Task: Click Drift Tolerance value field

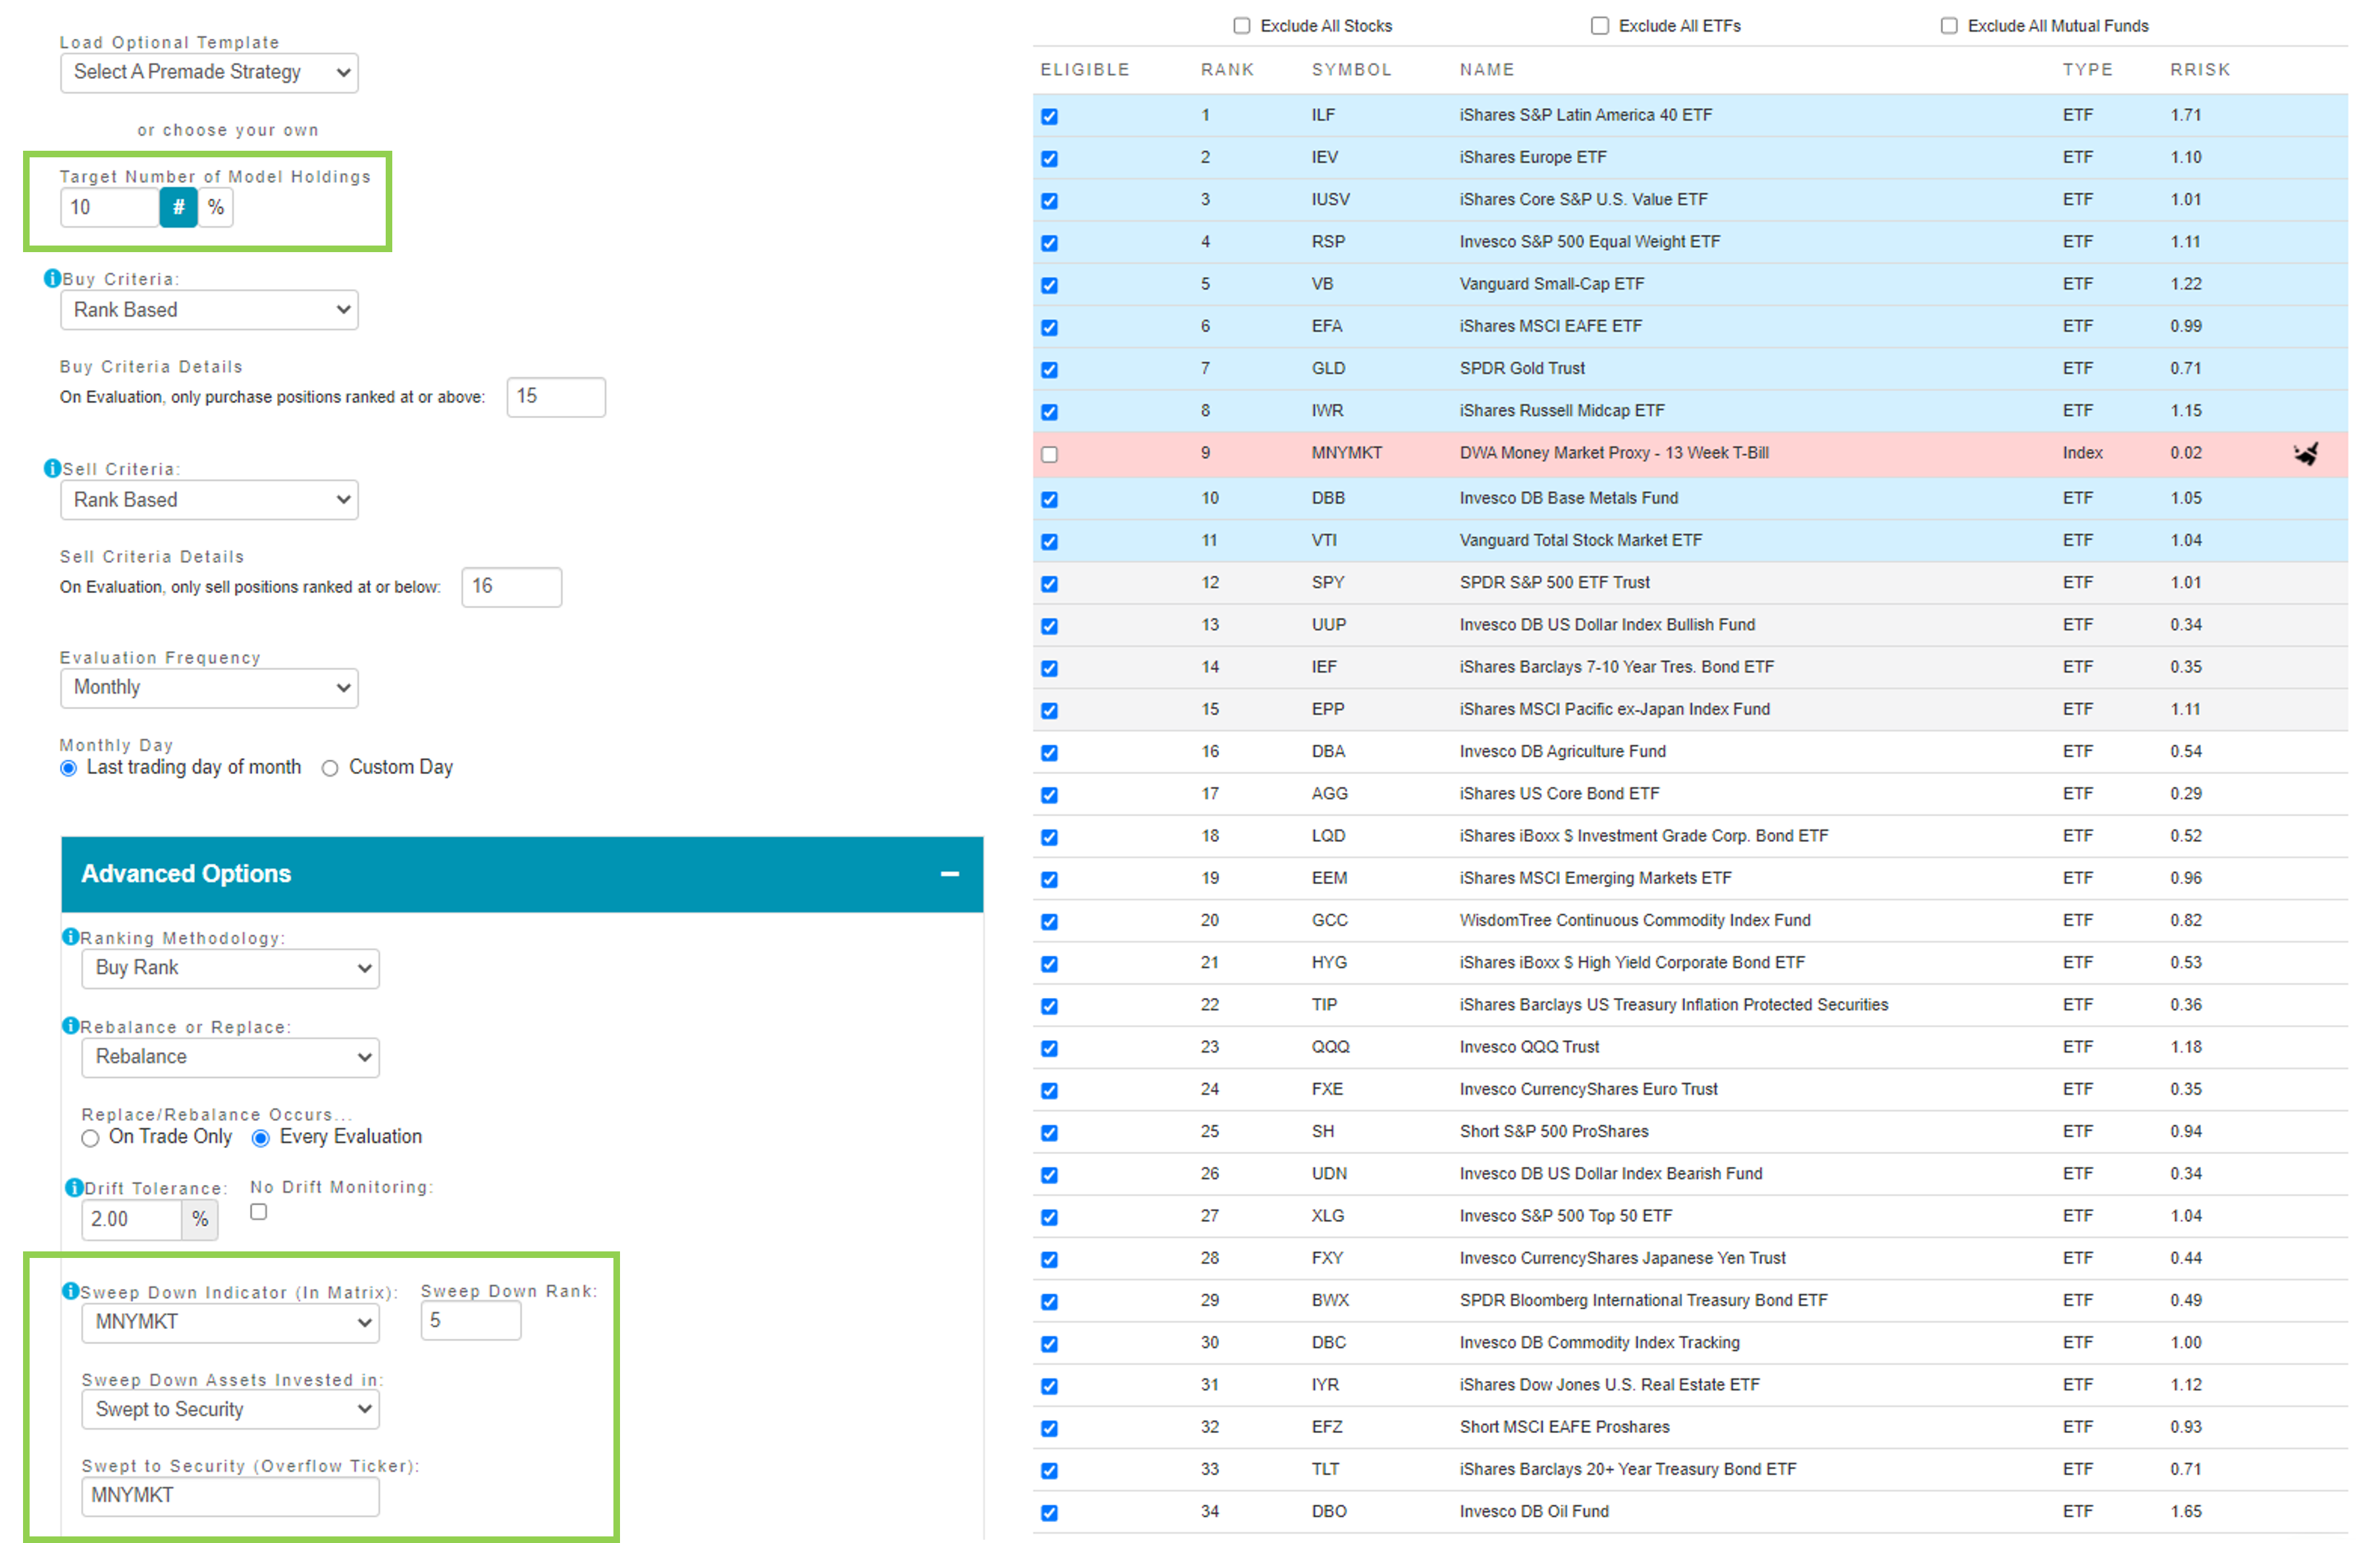Action: click(131, 1220)
